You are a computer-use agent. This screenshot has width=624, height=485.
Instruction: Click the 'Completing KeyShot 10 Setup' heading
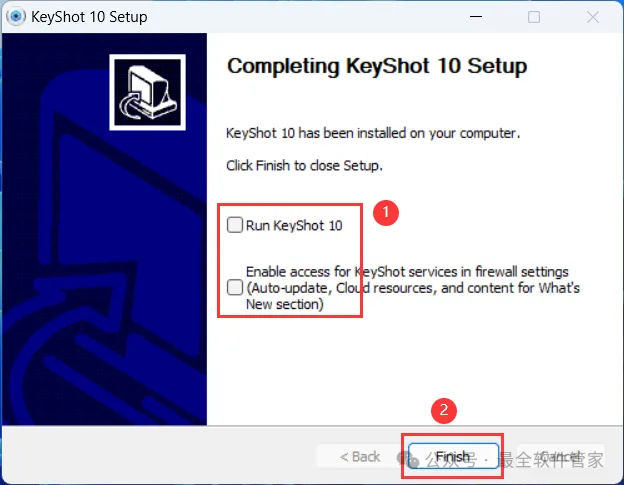(x=377, y=66)
